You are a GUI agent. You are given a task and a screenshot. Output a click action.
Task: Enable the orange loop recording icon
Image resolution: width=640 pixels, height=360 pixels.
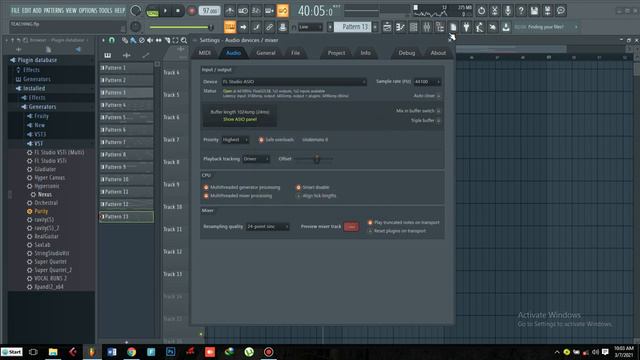click(282, 11)
